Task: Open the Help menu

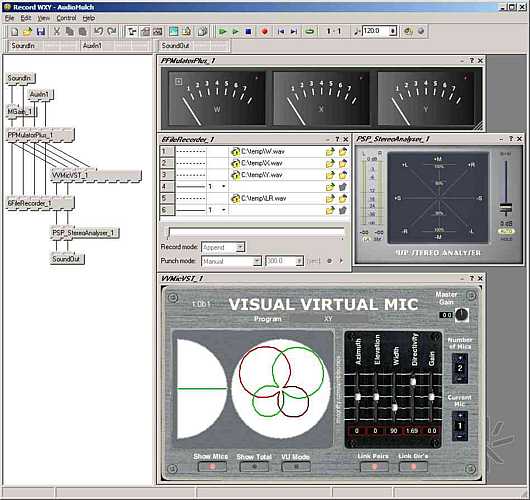Action: (89, 18)
